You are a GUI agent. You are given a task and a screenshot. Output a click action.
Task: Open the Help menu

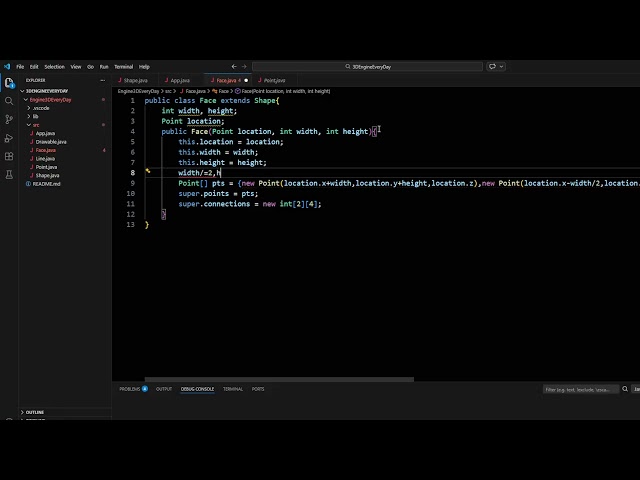coord(144,67)
